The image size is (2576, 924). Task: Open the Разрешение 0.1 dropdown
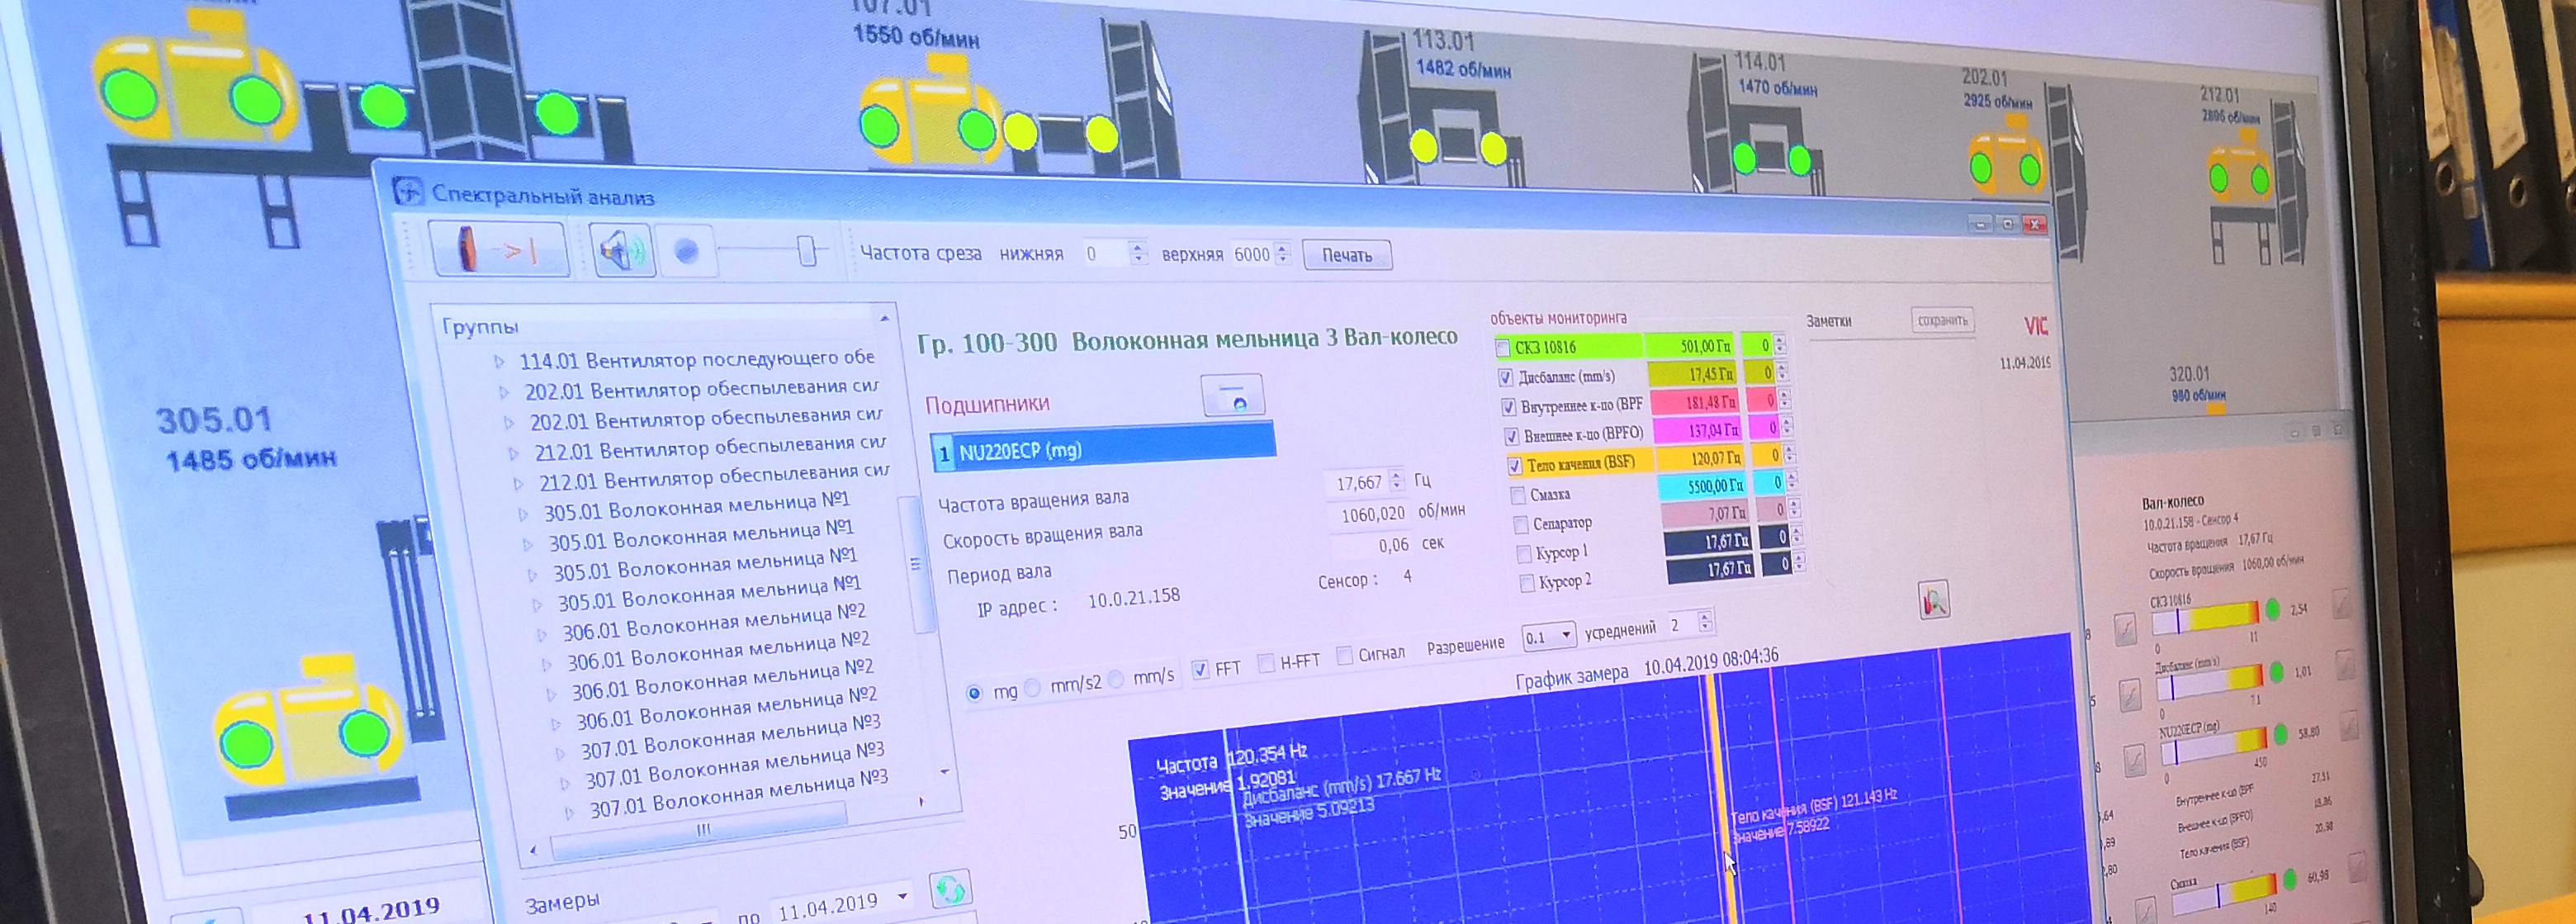[1548, 636]
